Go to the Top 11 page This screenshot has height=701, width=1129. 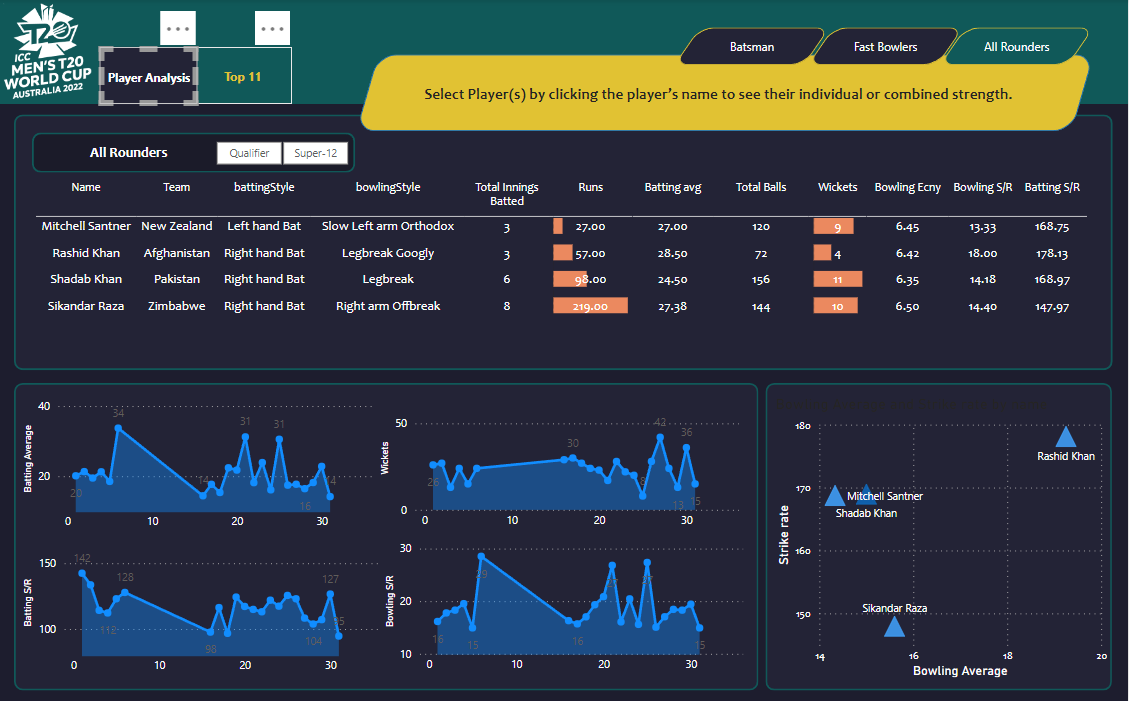pyautogui.click(x=243, y=77)
